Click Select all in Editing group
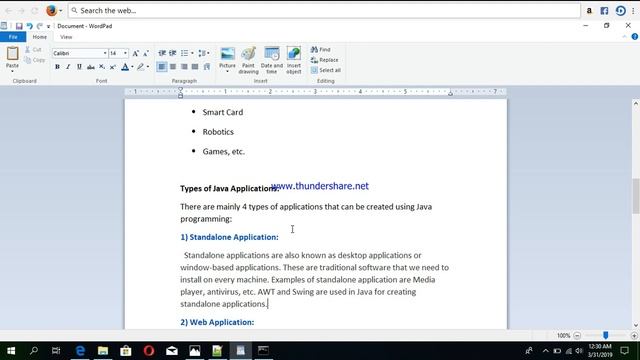Viewport: 640px width, 360px height. click(325, 70)
